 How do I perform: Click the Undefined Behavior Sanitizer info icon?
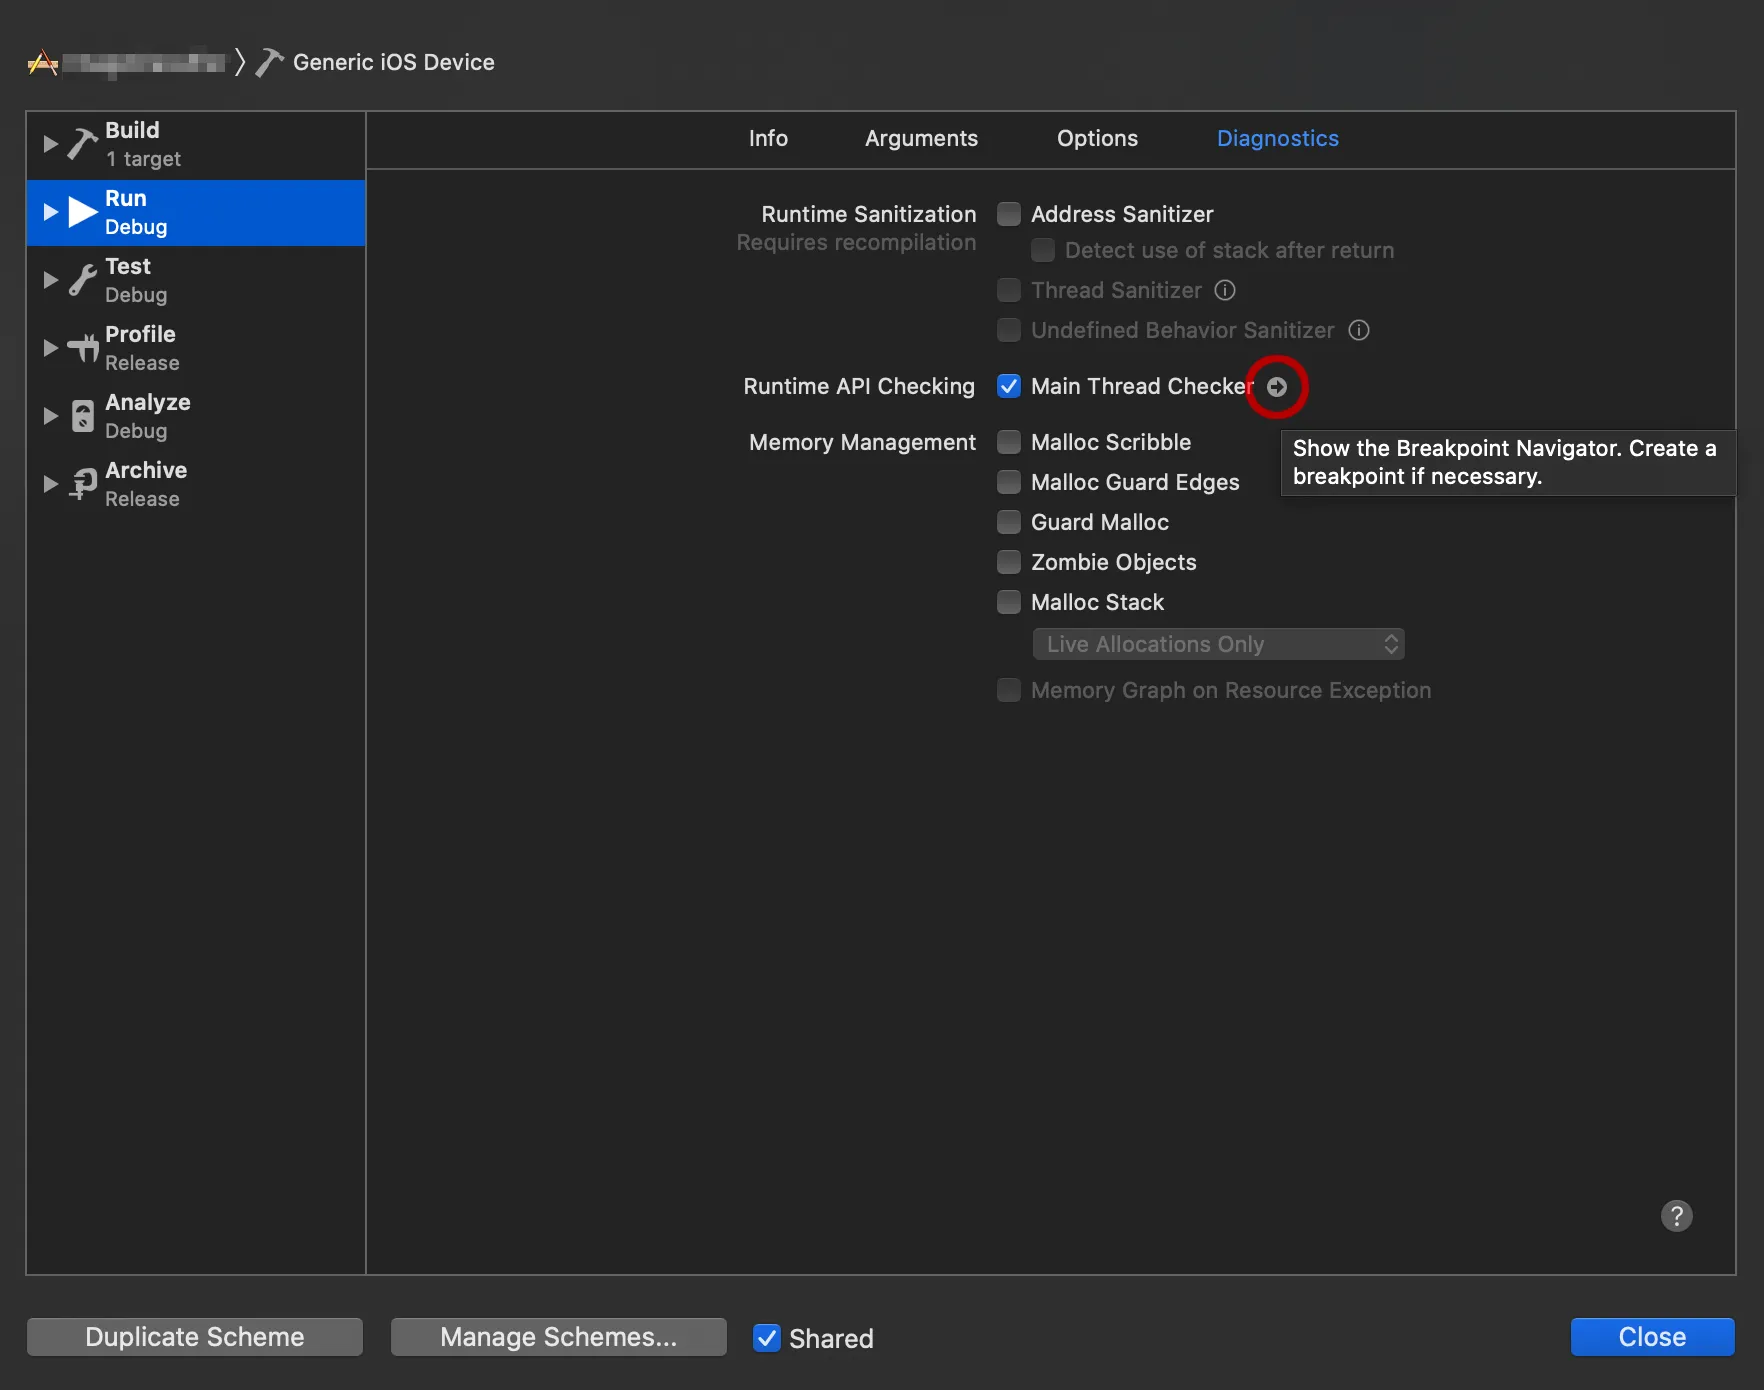(x=1358, y=330)
